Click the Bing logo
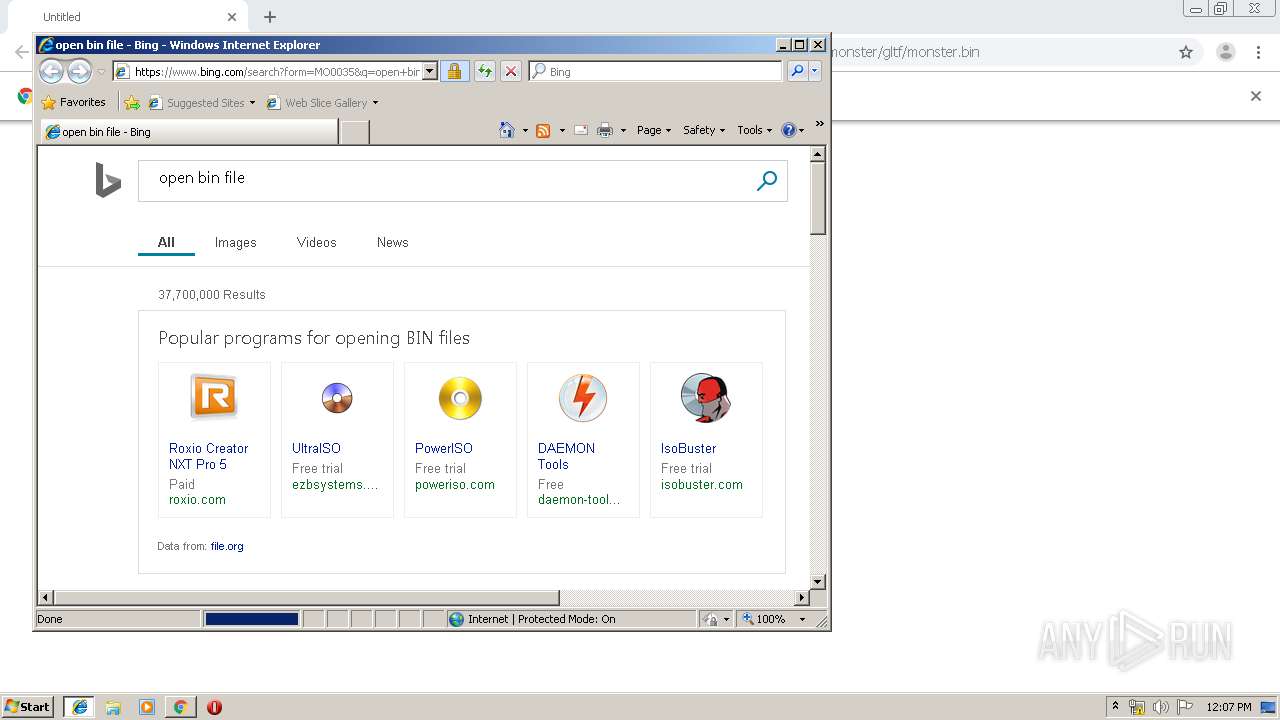This screenshot has width=1280, height=720. 108,181
